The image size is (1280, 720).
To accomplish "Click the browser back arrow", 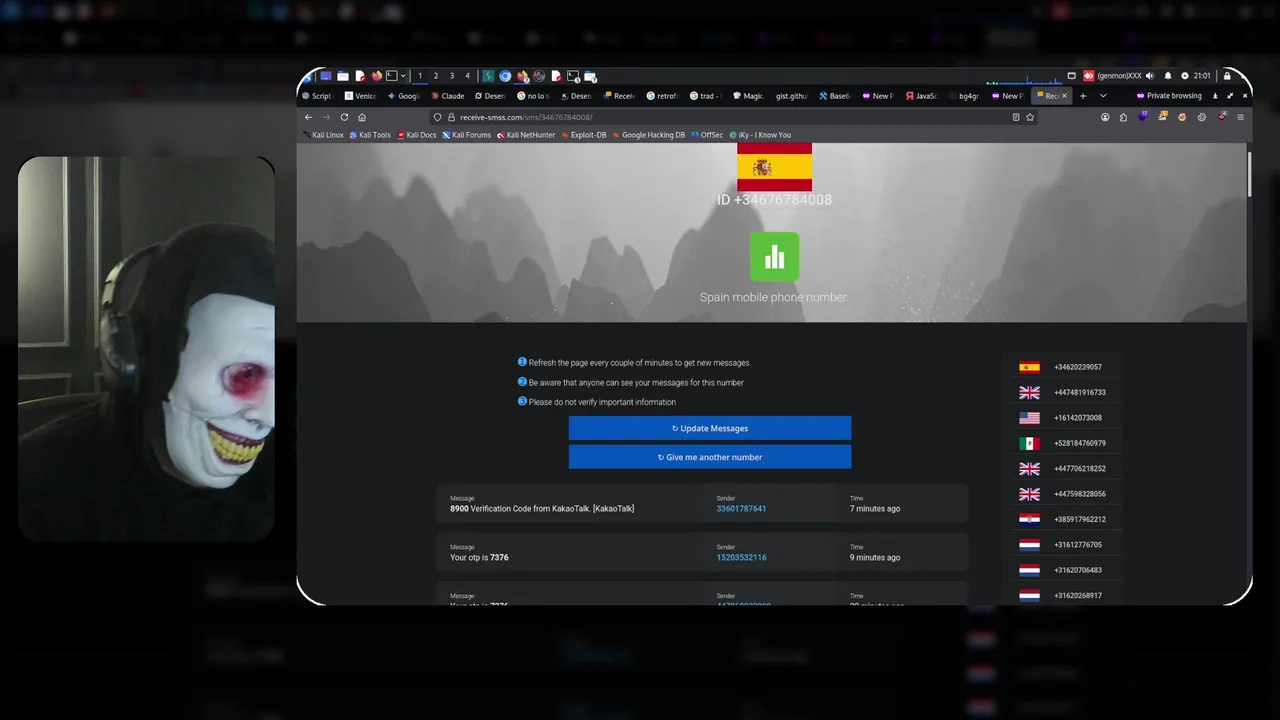I will (x=308, y=117).
